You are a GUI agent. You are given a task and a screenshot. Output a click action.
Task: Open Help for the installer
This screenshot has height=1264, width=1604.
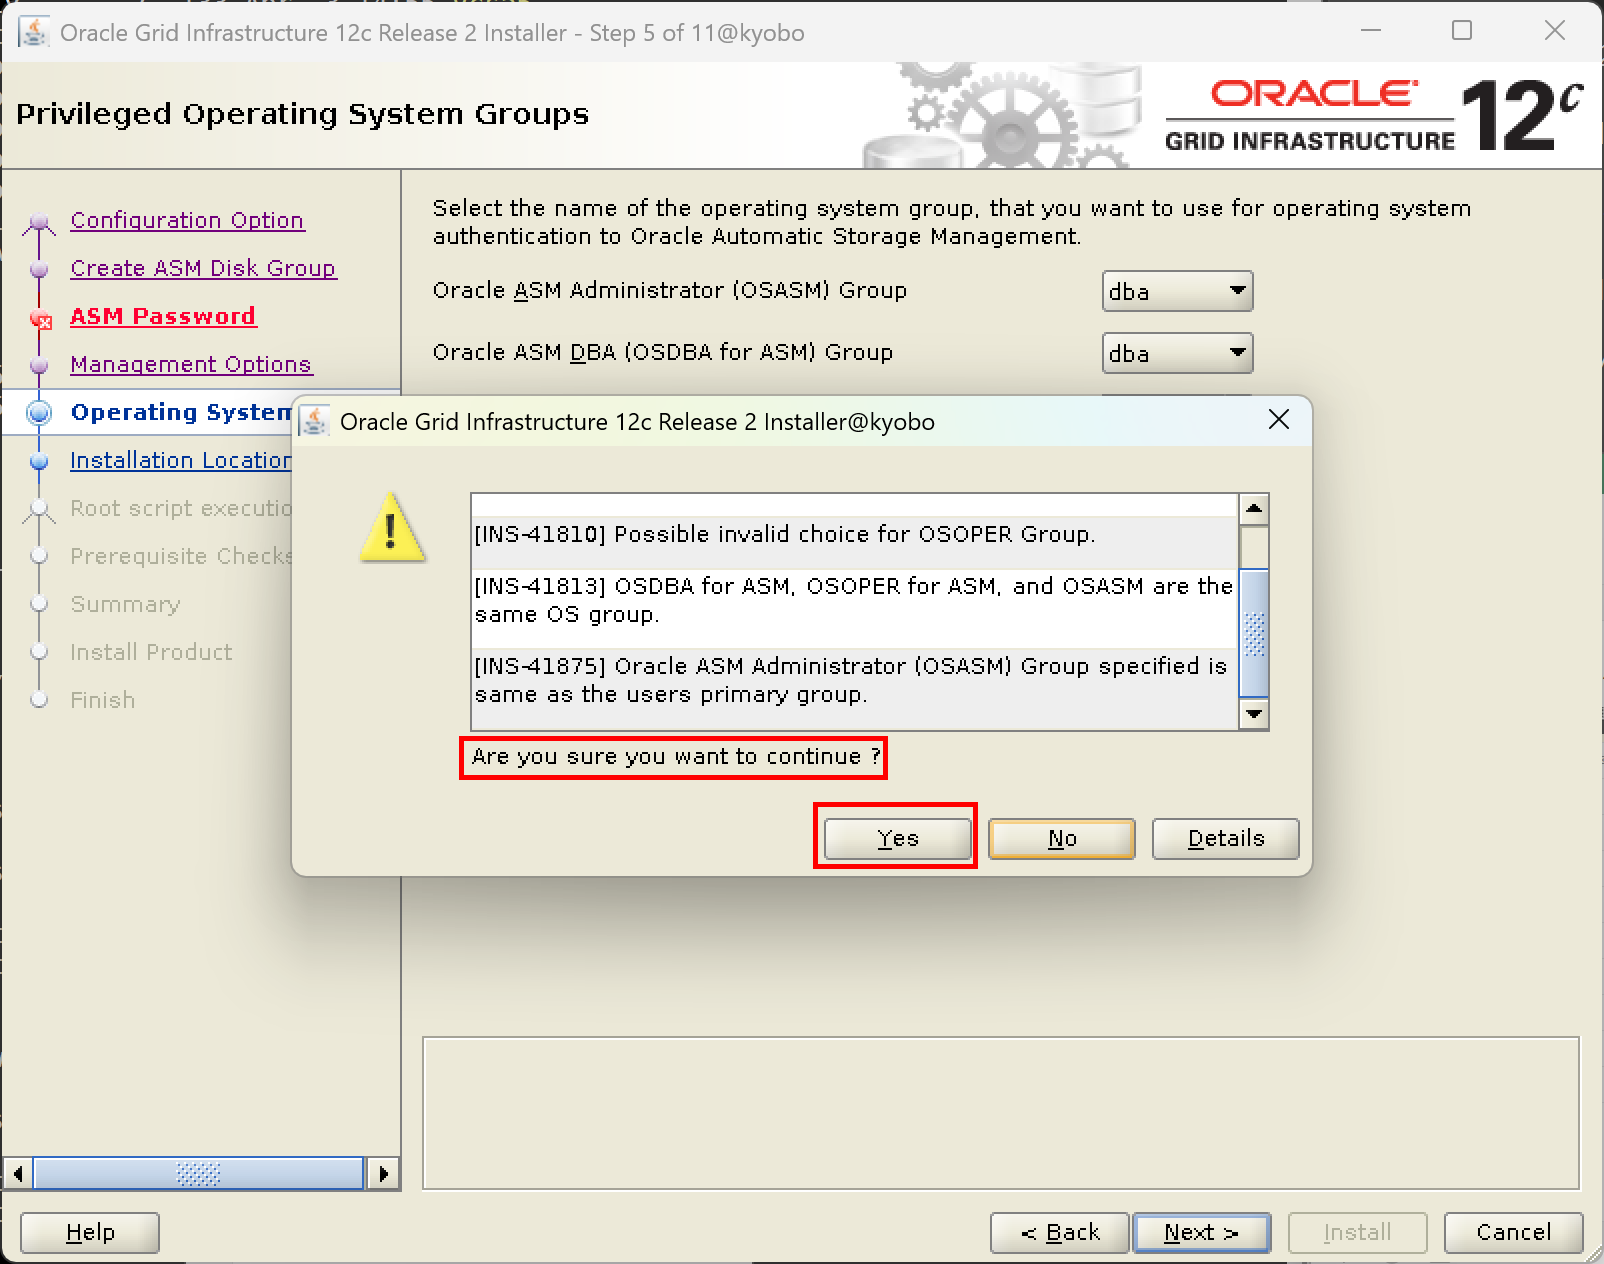pyautogui.click(x=90, y=1232)
